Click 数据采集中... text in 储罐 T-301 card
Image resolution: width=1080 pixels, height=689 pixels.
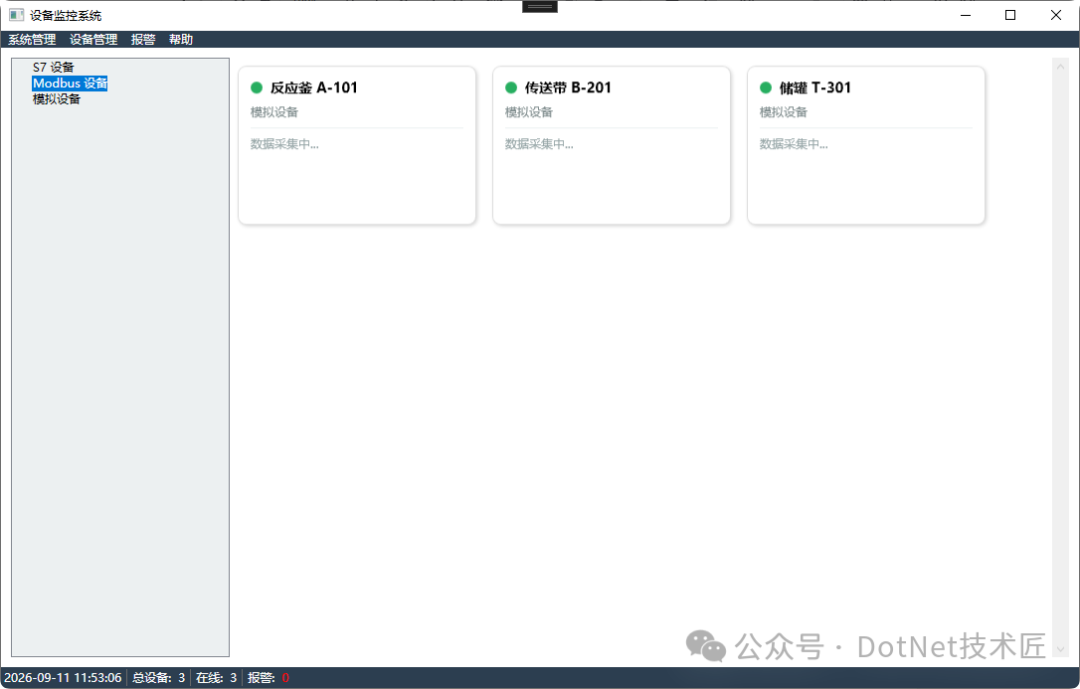click(793, 144)
